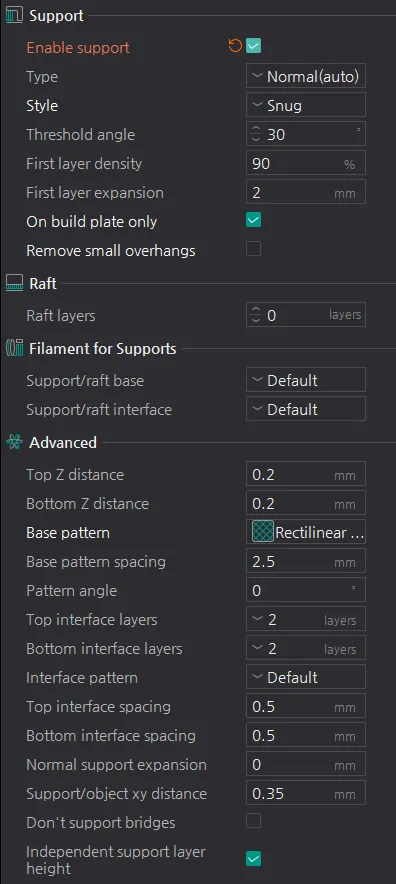Click the Raft section heading
Screen dimensions: 396x884
point(43,283)
